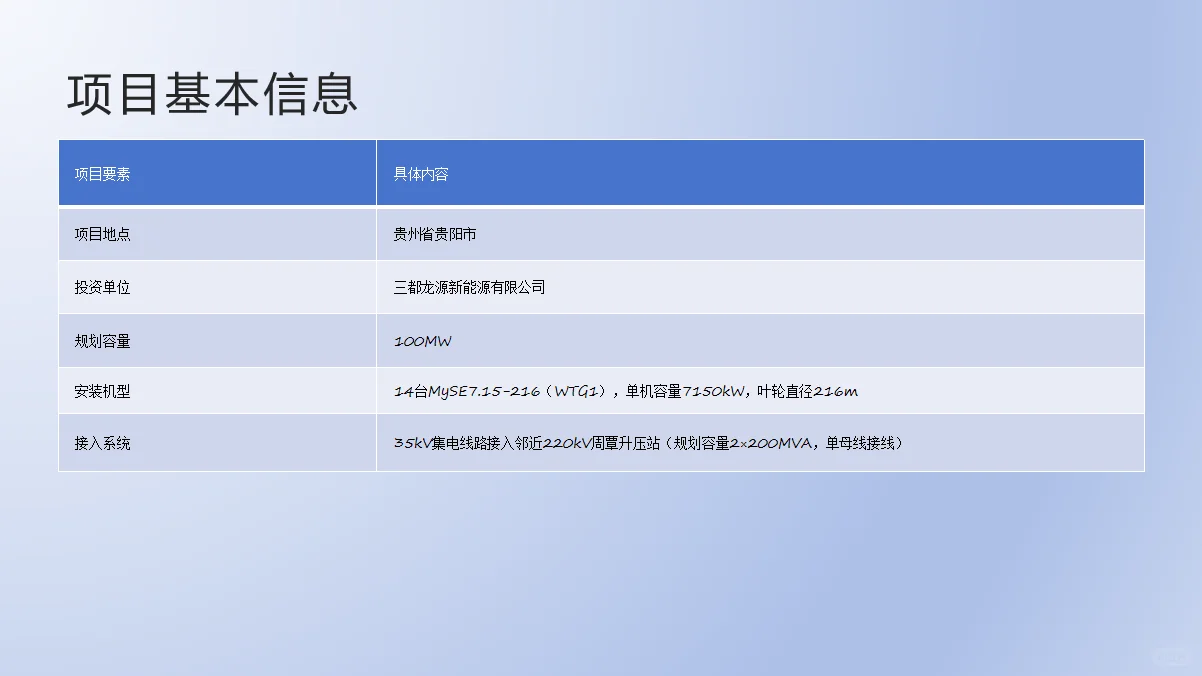The width and height of the screenshot is (1202, 676).
Task: Click the slide title 项目基本信息
Action: pyautogui.click(x=211, y=95)
